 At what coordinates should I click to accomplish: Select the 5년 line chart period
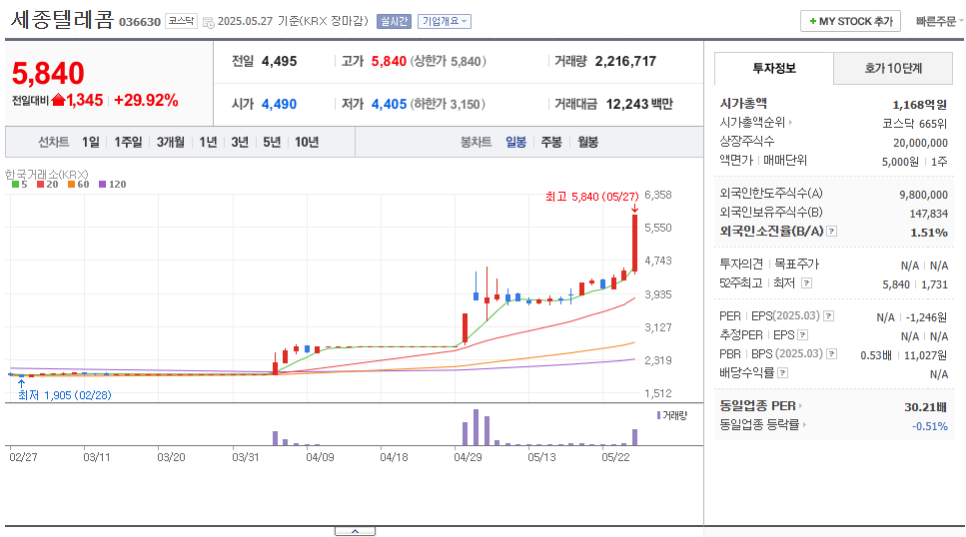[272, 142]
